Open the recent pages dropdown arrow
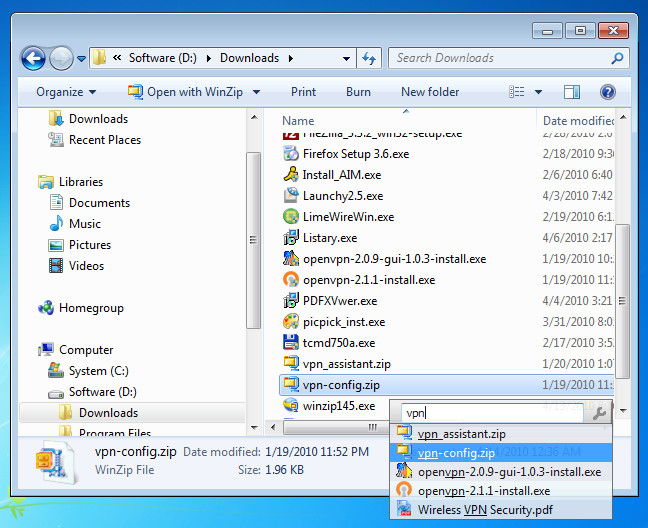Image resolution: width=648 pixels, height=528 pixels. pyautogui.click(x=81, y=59)
